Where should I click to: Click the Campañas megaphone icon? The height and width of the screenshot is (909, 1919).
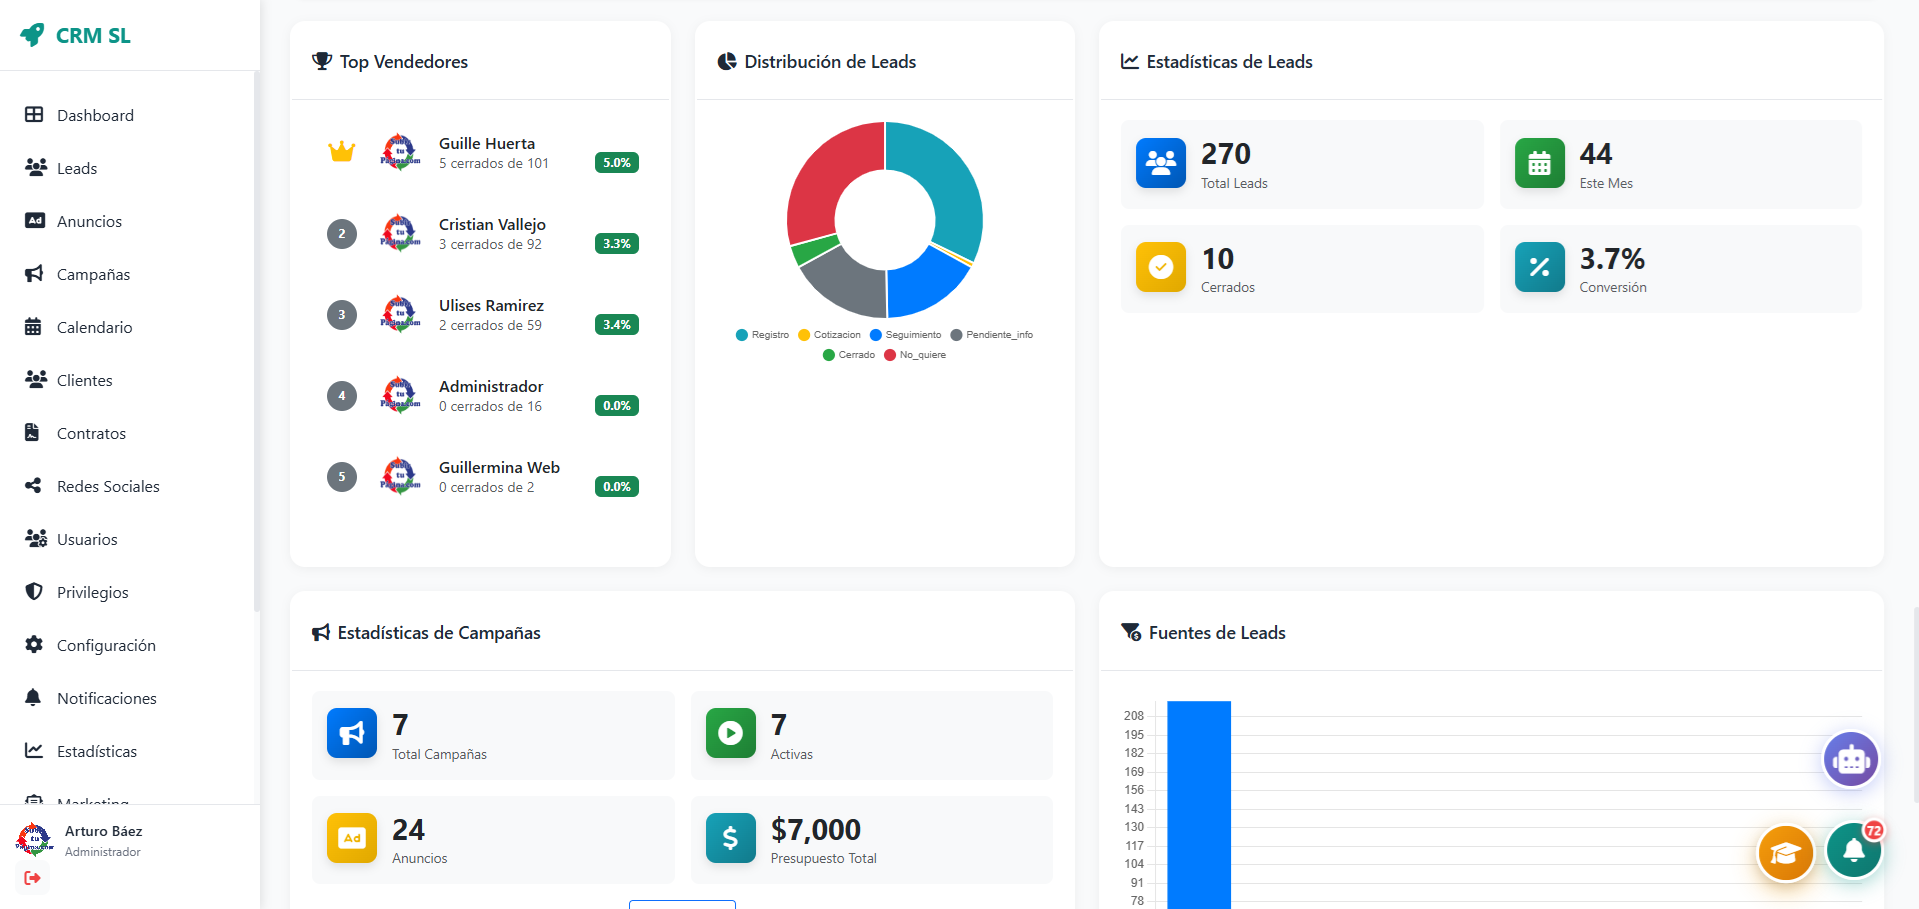36,274
